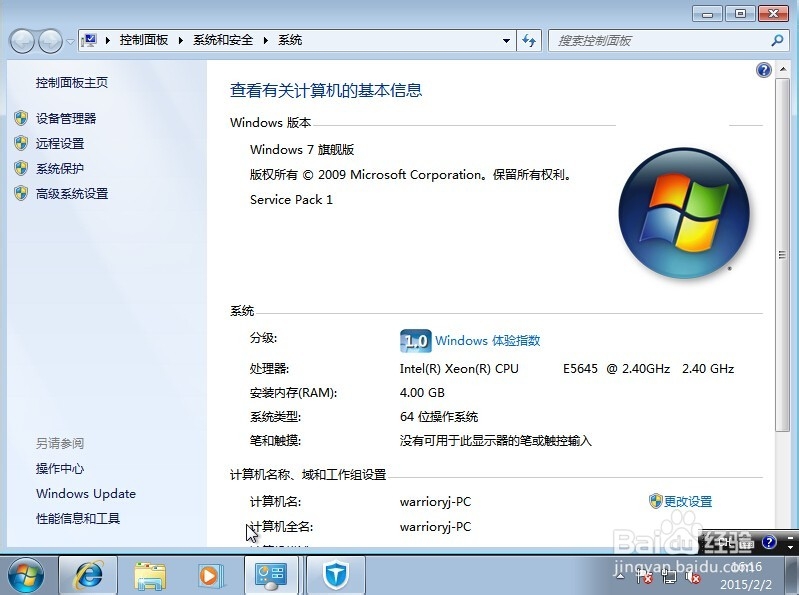
Task: Minimize the System window
Action: point(707,14)
